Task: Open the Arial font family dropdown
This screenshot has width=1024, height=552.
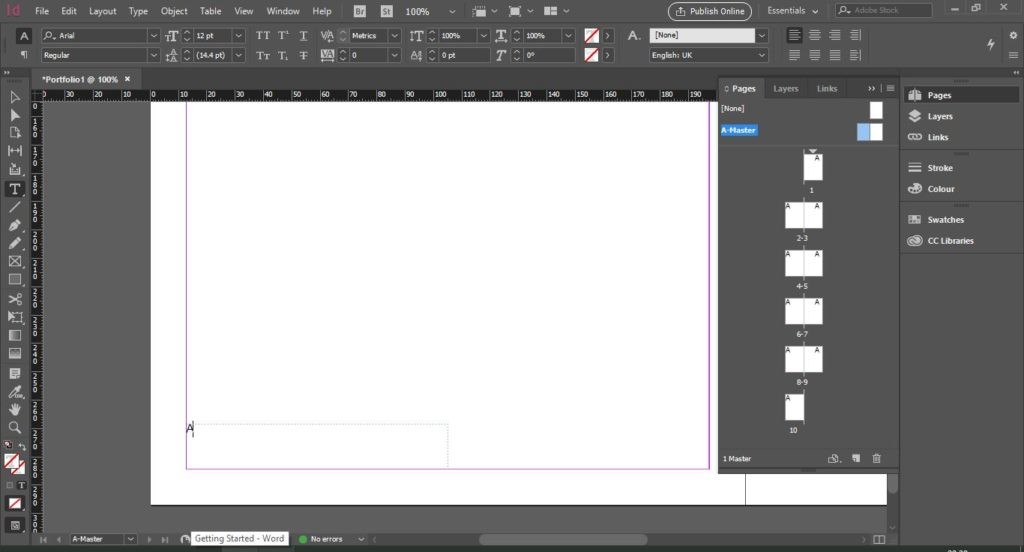Action: click(x=153, y=35)
